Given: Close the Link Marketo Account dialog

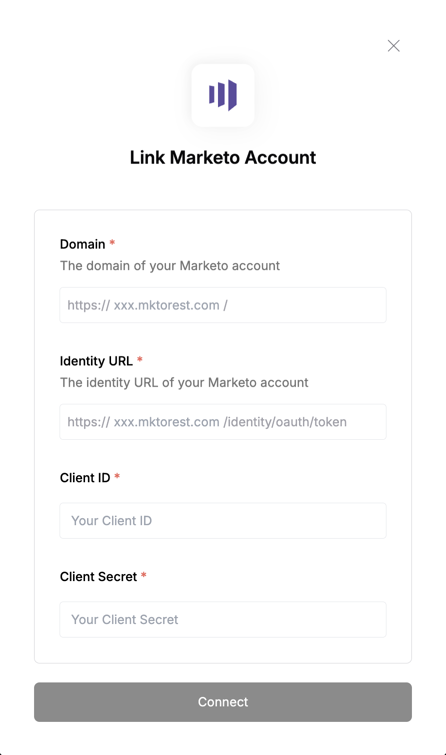Looking at the screenshot, I should click(x=394, y=46).
